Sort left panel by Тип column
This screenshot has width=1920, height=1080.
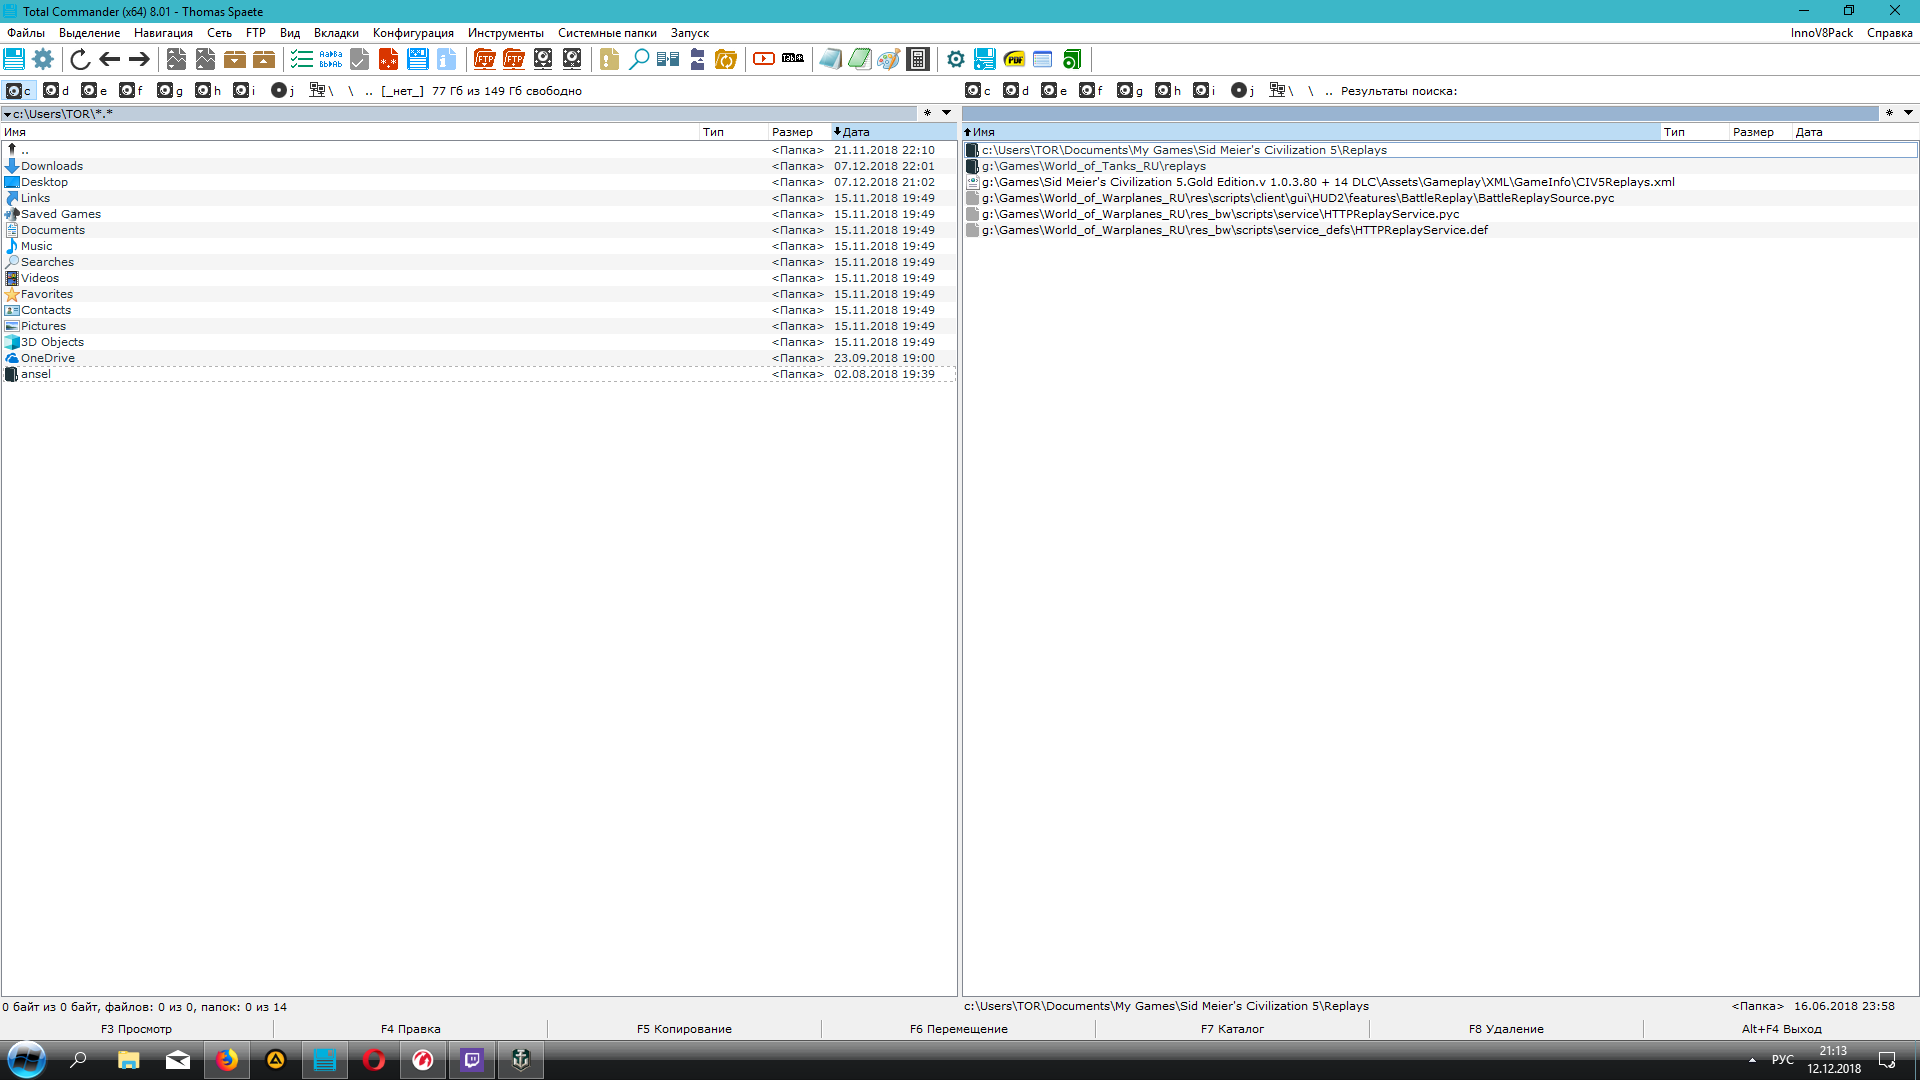(x=733, y=132)
